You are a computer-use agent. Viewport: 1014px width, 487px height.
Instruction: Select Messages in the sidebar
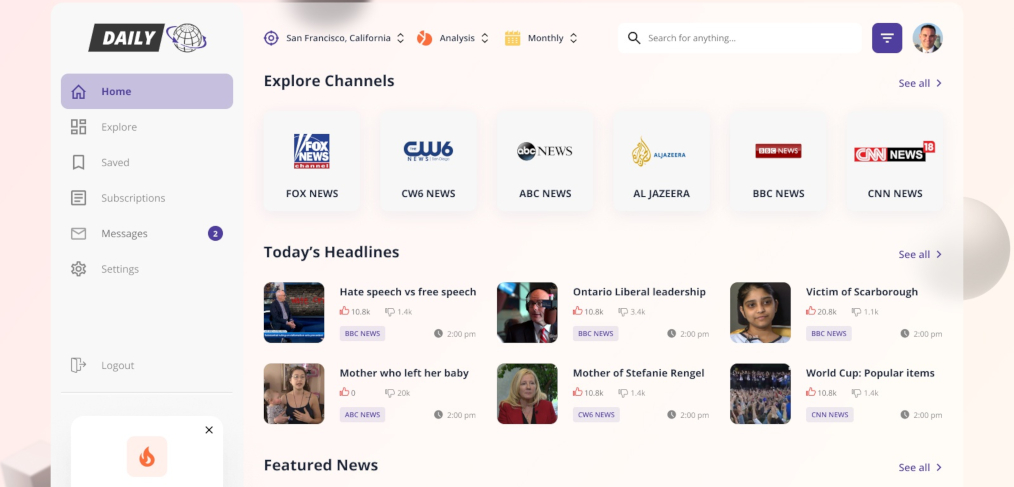tap(147, 233)
